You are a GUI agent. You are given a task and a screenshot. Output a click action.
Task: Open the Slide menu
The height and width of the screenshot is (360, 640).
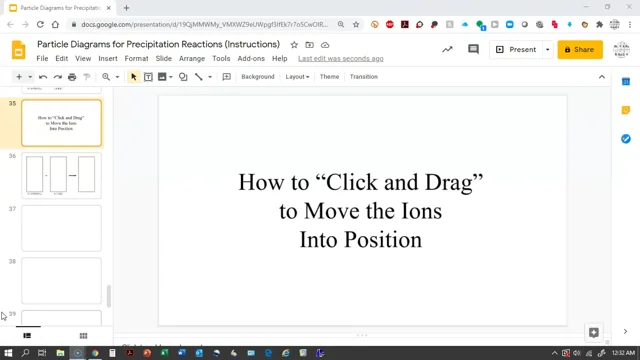pyautogui.click(x=164, y=58)
